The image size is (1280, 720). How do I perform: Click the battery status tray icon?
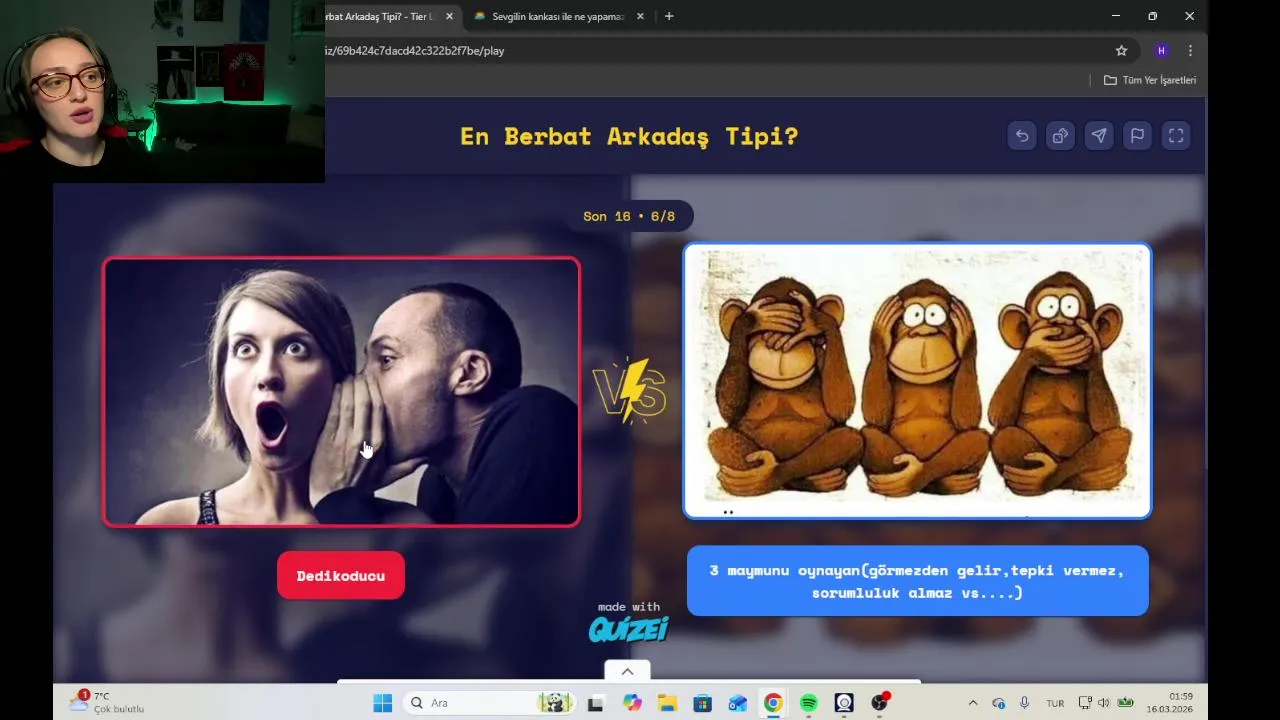(x=1126, y=703)
